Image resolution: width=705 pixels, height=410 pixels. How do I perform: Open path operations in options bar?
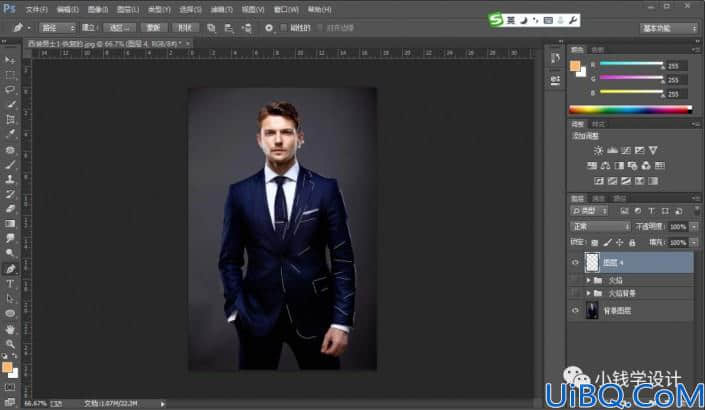coord(211,28)
